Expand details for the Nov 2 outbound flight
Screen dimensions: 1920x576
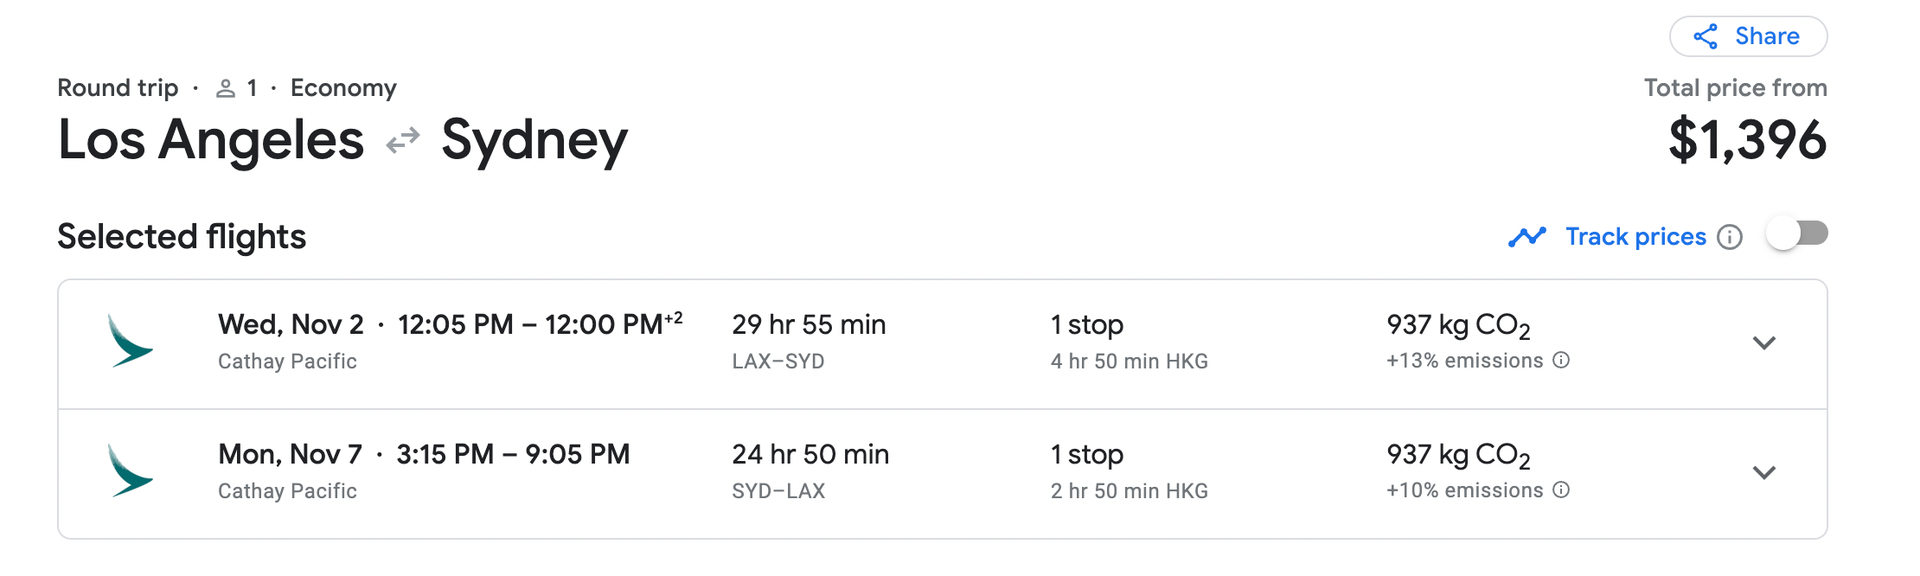[x=1765, y=343]
